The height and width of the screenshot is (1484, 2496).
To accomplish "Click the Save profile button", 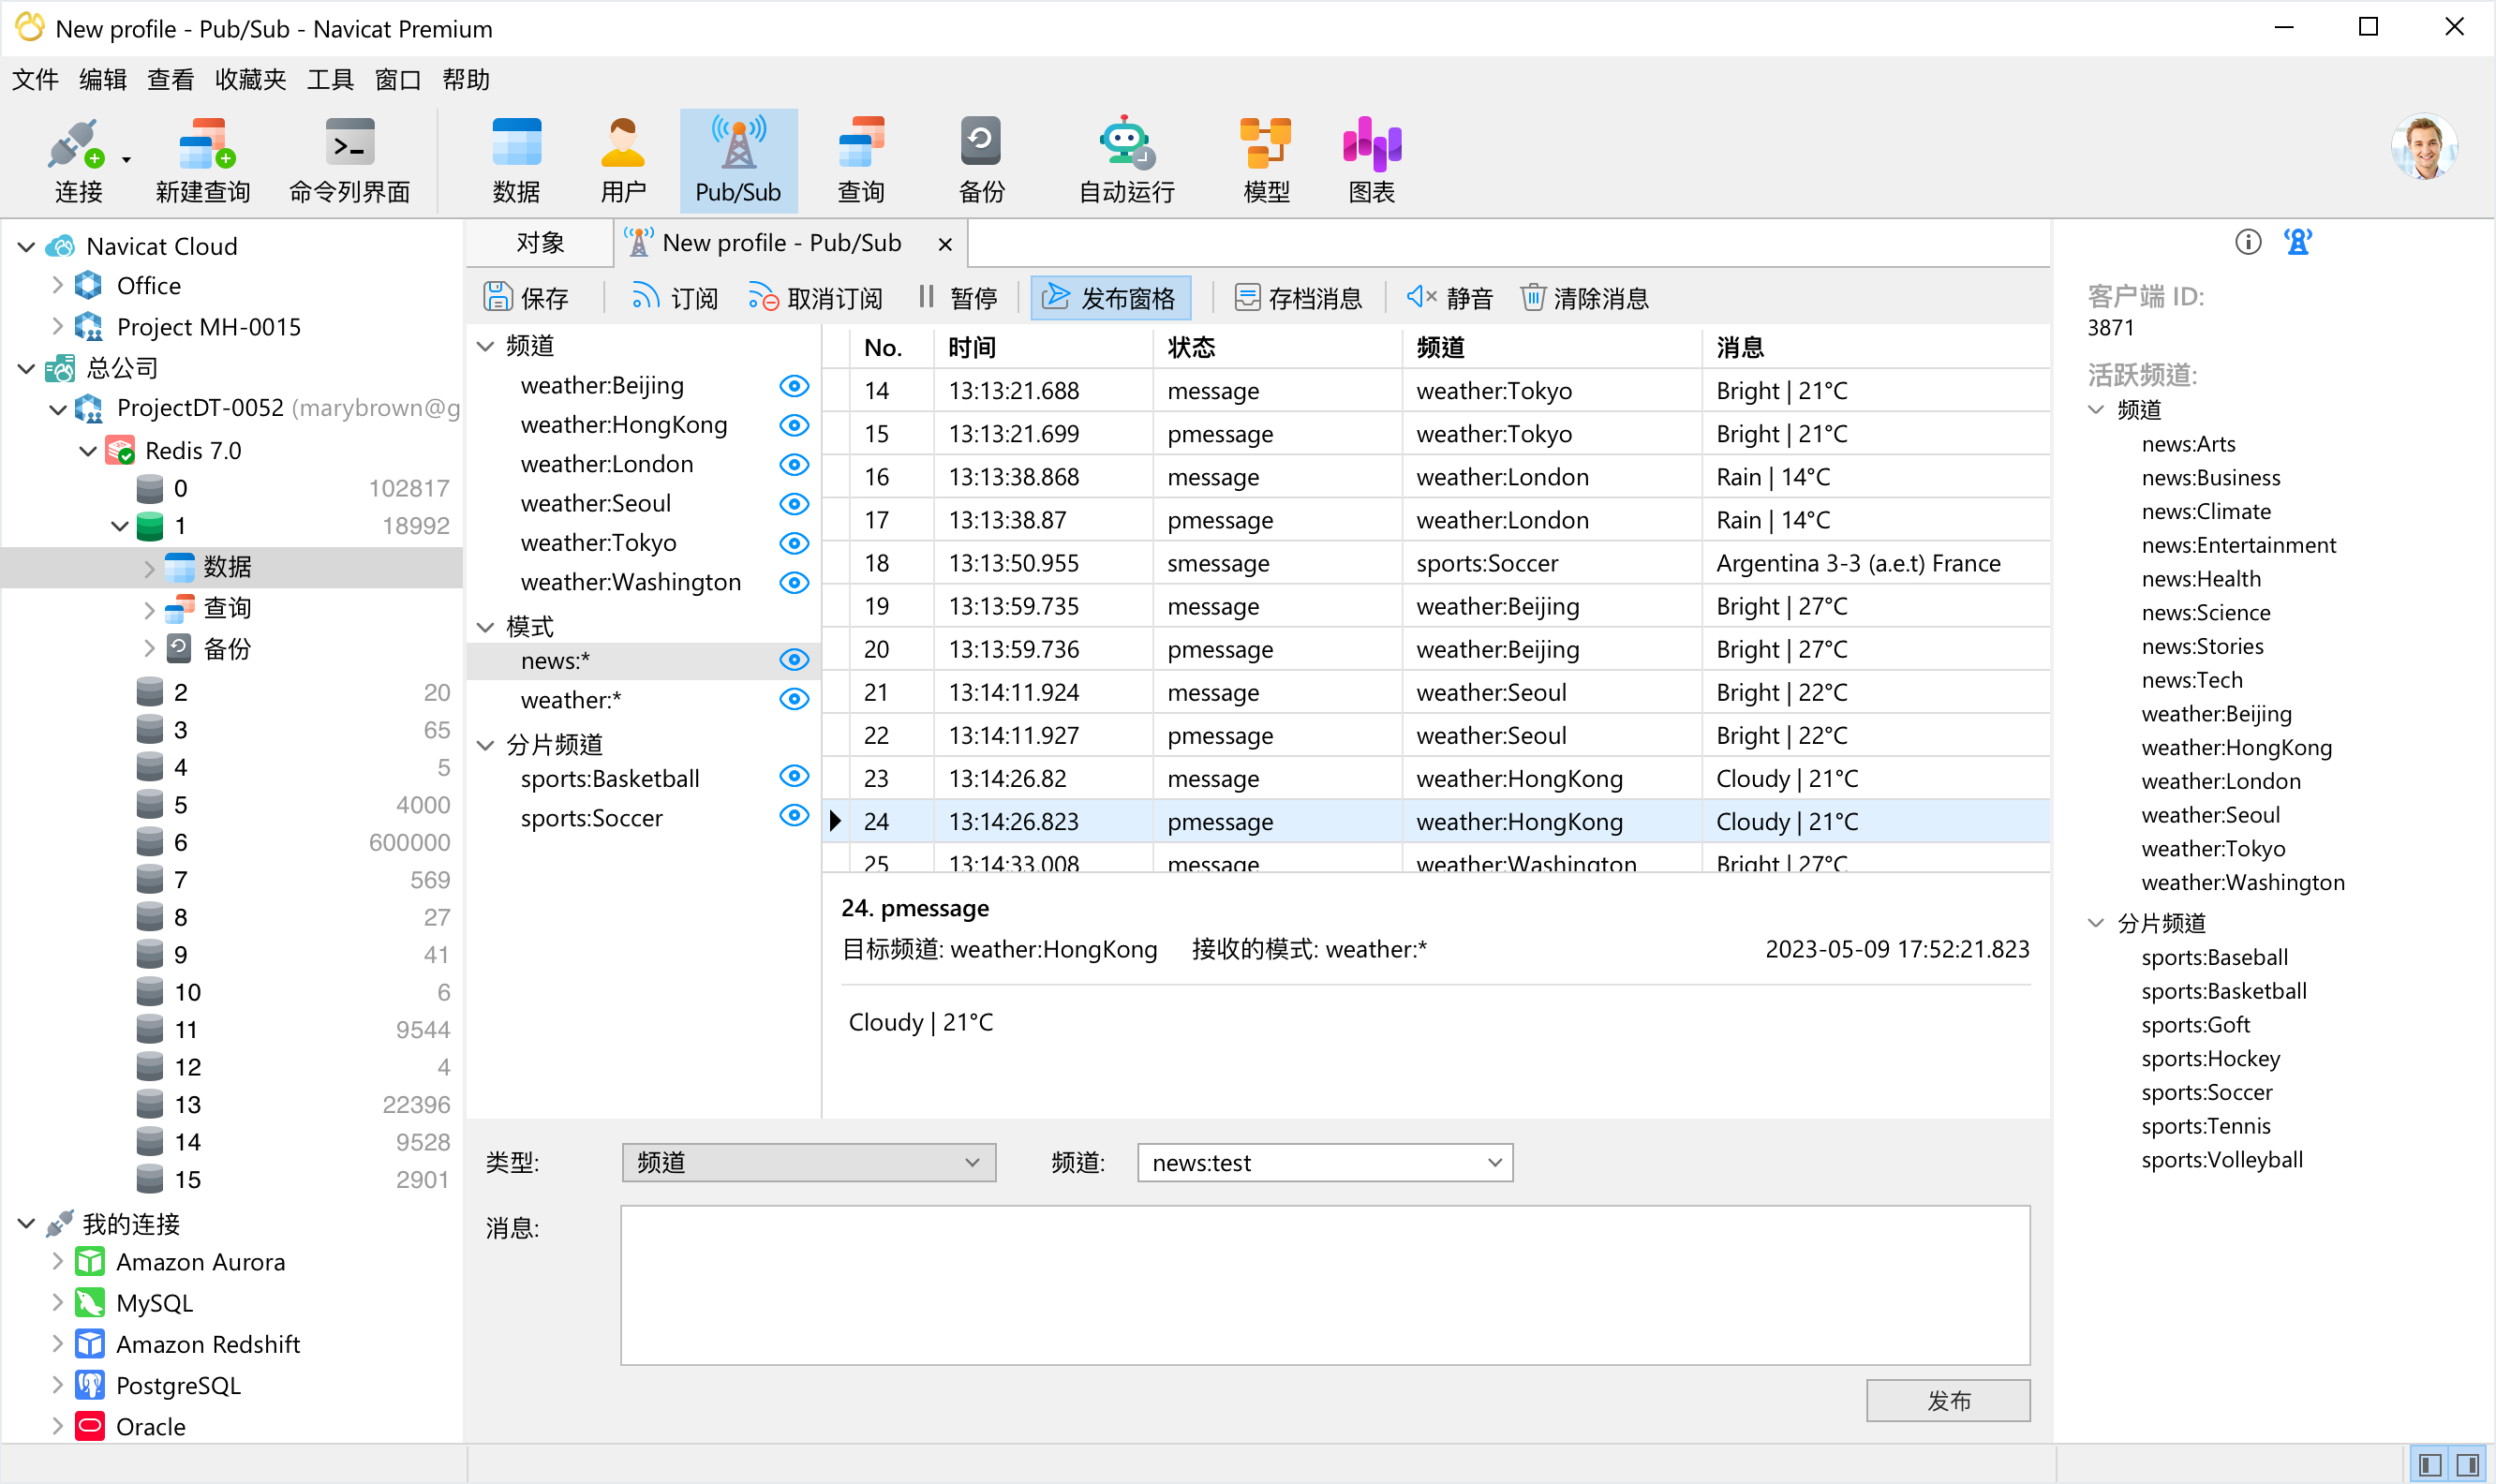I will (x=527, y=298).
